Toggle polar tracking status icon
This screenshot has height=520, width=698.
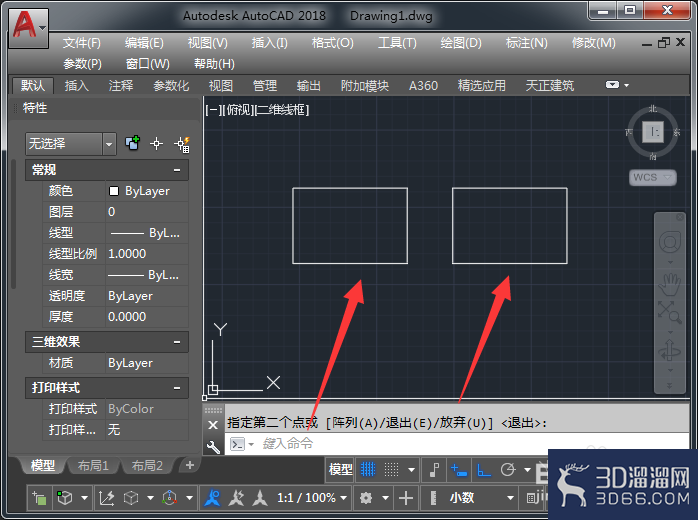click(508, 470)
